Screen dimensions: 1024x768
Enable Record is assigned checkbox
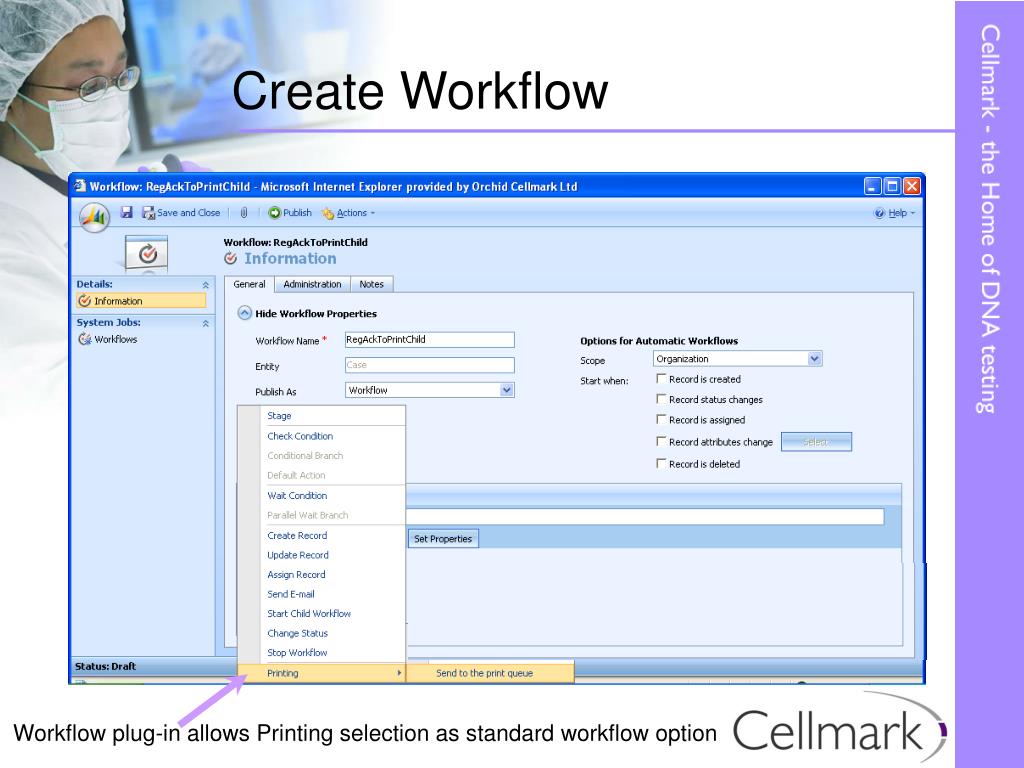click(x=662, y=419)
